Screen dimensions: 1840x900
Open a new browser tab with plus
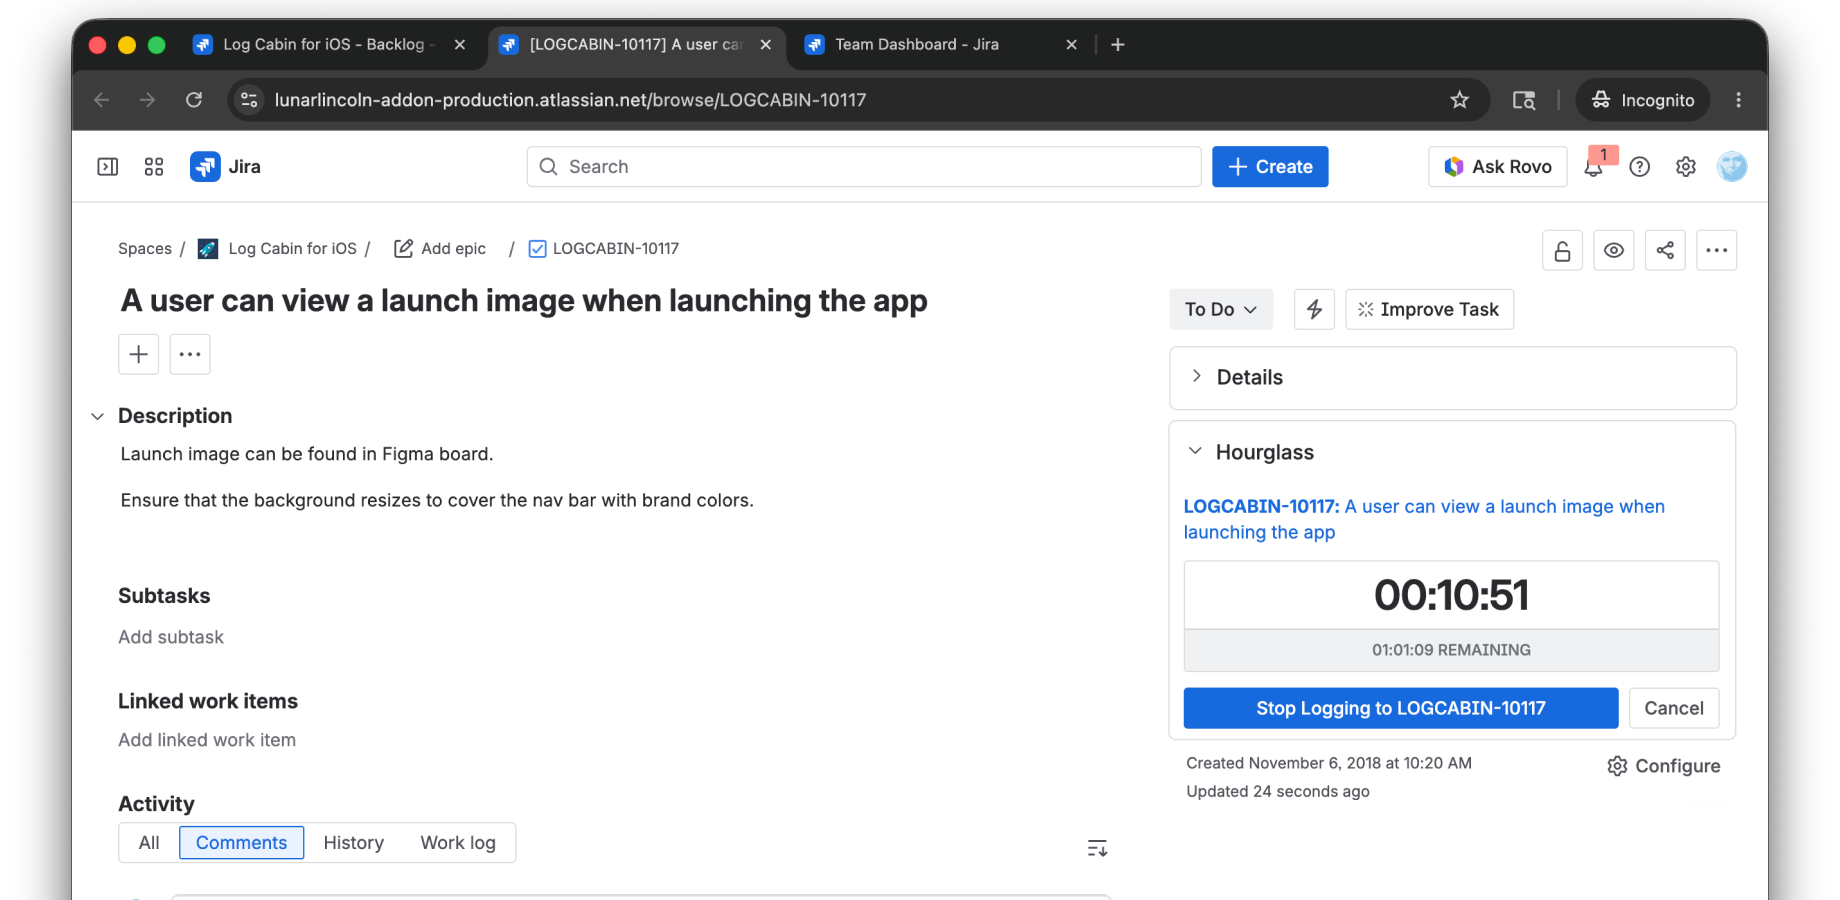tap(1118, 45)
